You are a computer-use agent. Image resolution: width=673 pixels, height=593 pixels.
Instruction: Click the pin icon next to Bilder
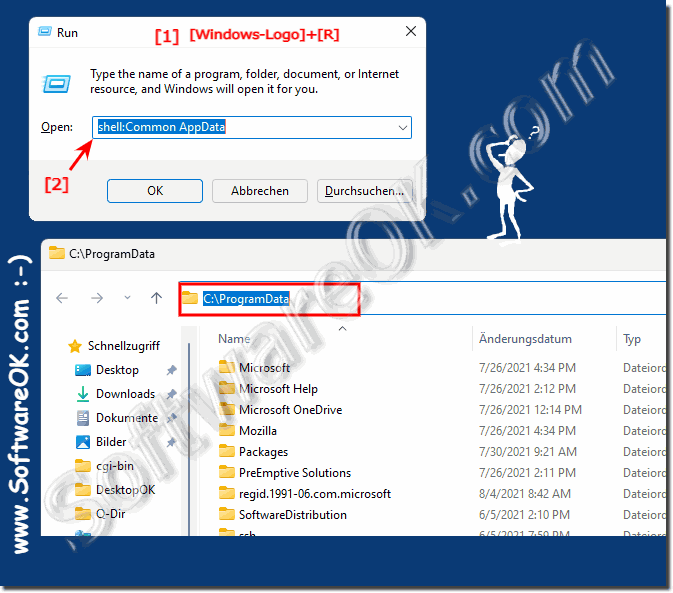pos(172,442)
